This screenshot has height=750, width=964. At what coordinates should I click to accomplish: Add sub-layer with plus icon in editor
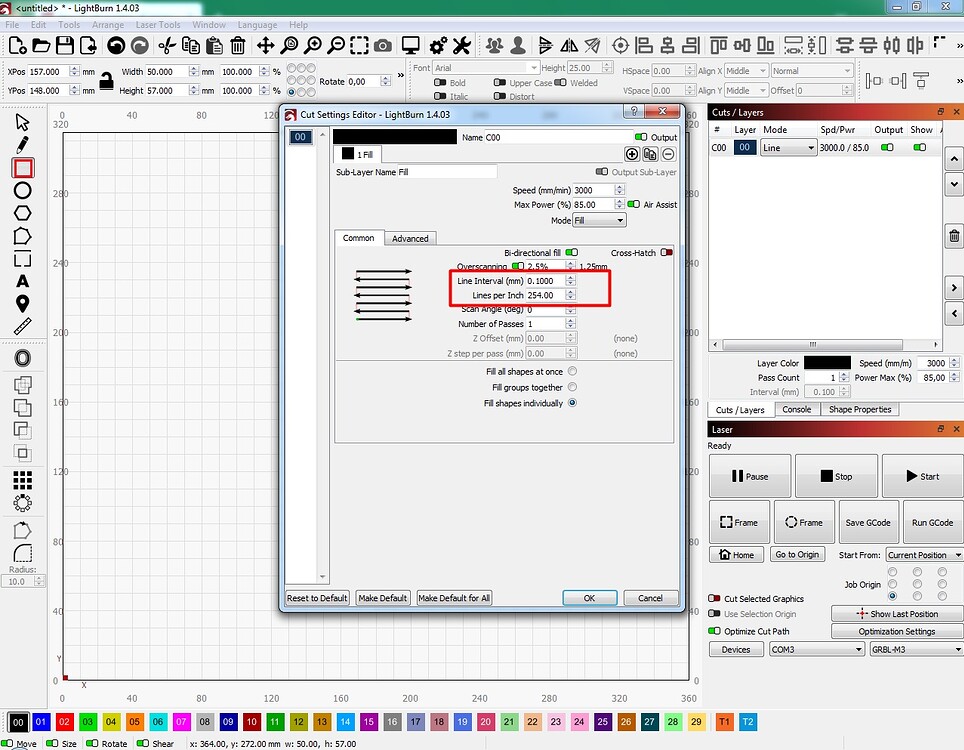click(x=632, y=154)
